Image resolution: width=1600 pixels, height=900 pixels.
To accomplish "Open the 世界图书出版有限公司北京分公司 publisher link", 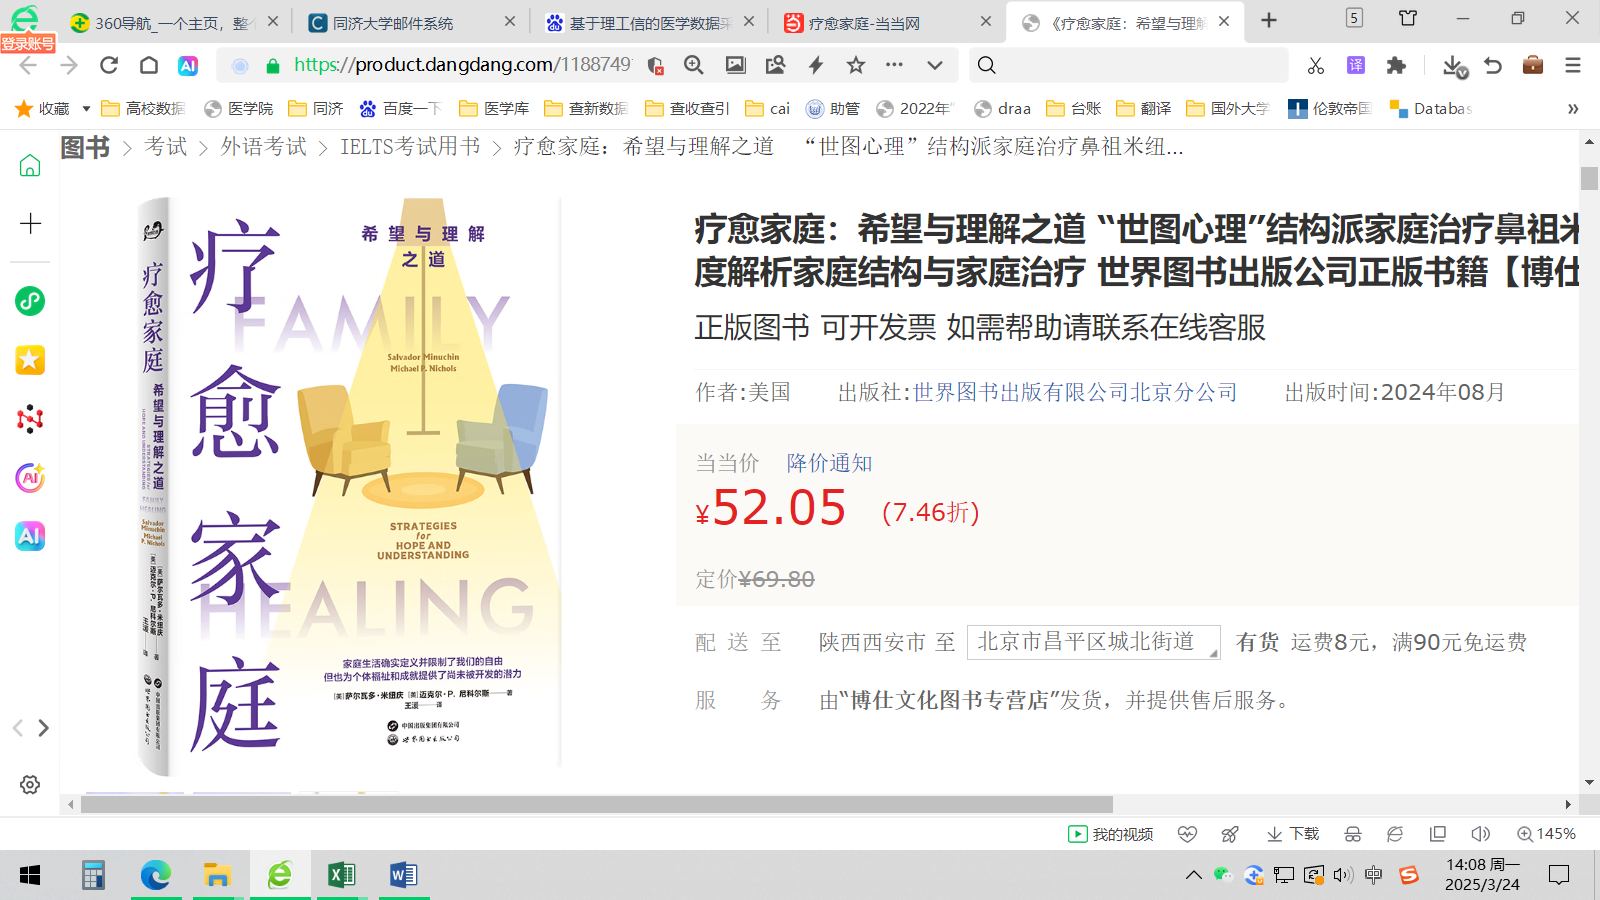I will (x=1075, y=392).
